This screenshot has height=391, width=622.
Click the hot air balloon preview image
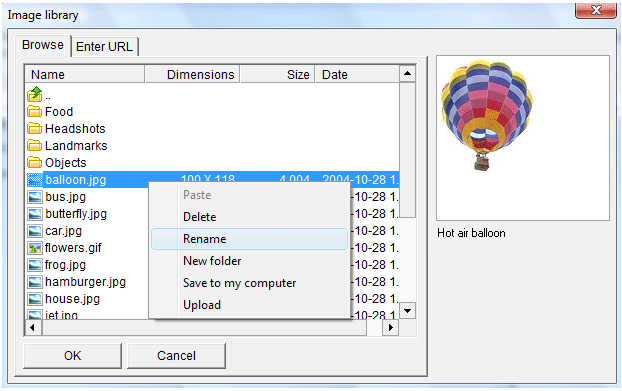click(x=487, y=115)
